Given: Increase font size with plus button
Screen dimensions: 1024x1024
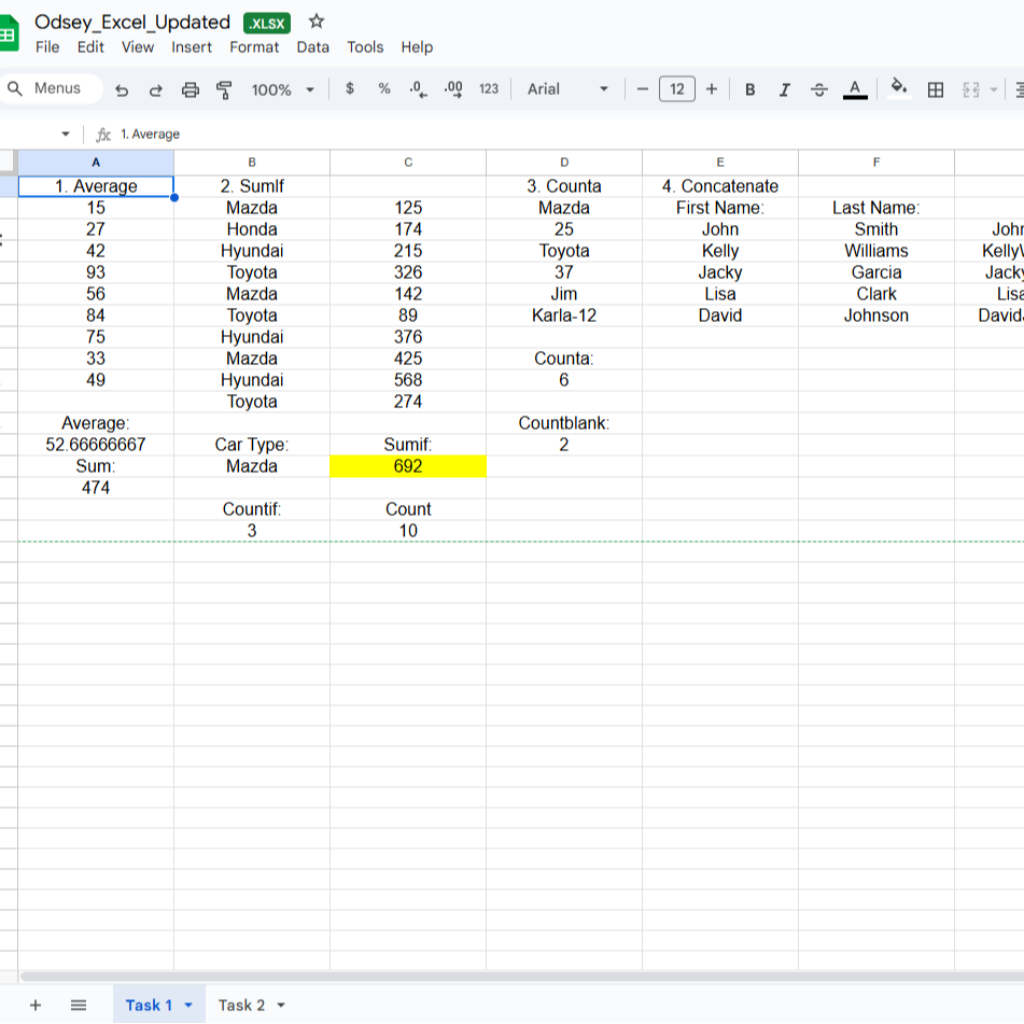Looking at the screenshot, I should pos(711,89).
